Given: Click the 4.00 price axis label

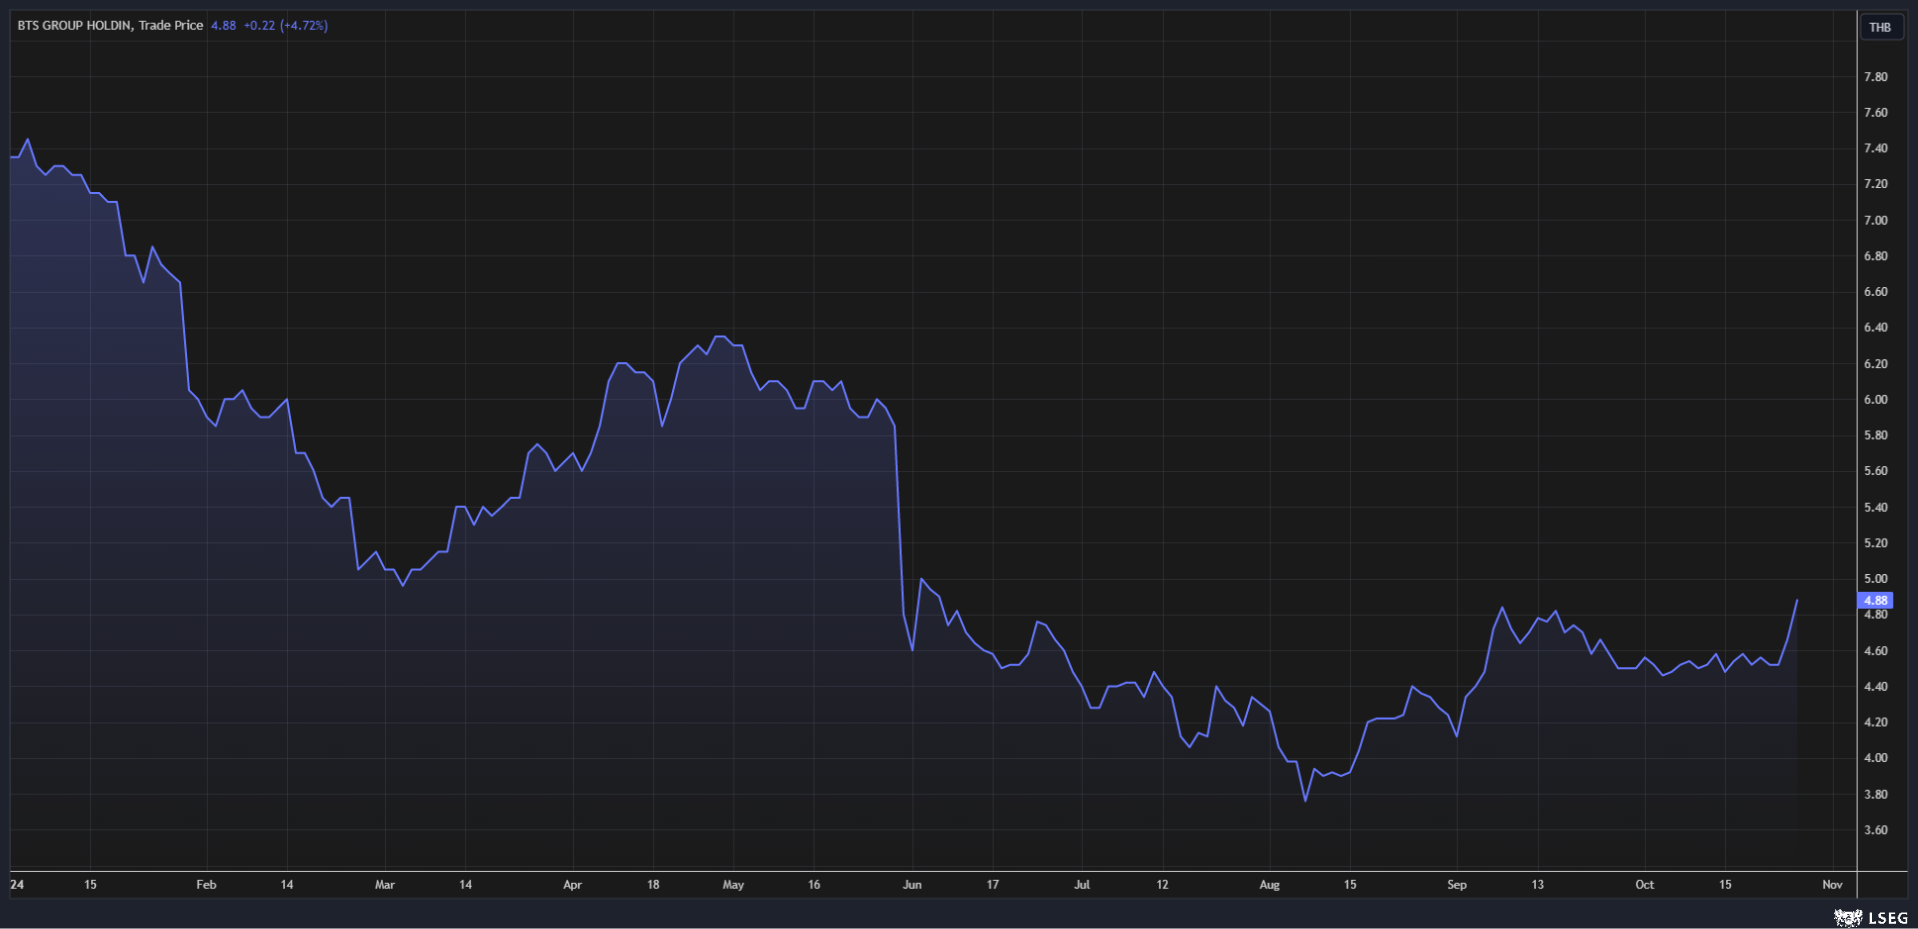Looking at the screenshot, I should click(x=1875, y=758).
